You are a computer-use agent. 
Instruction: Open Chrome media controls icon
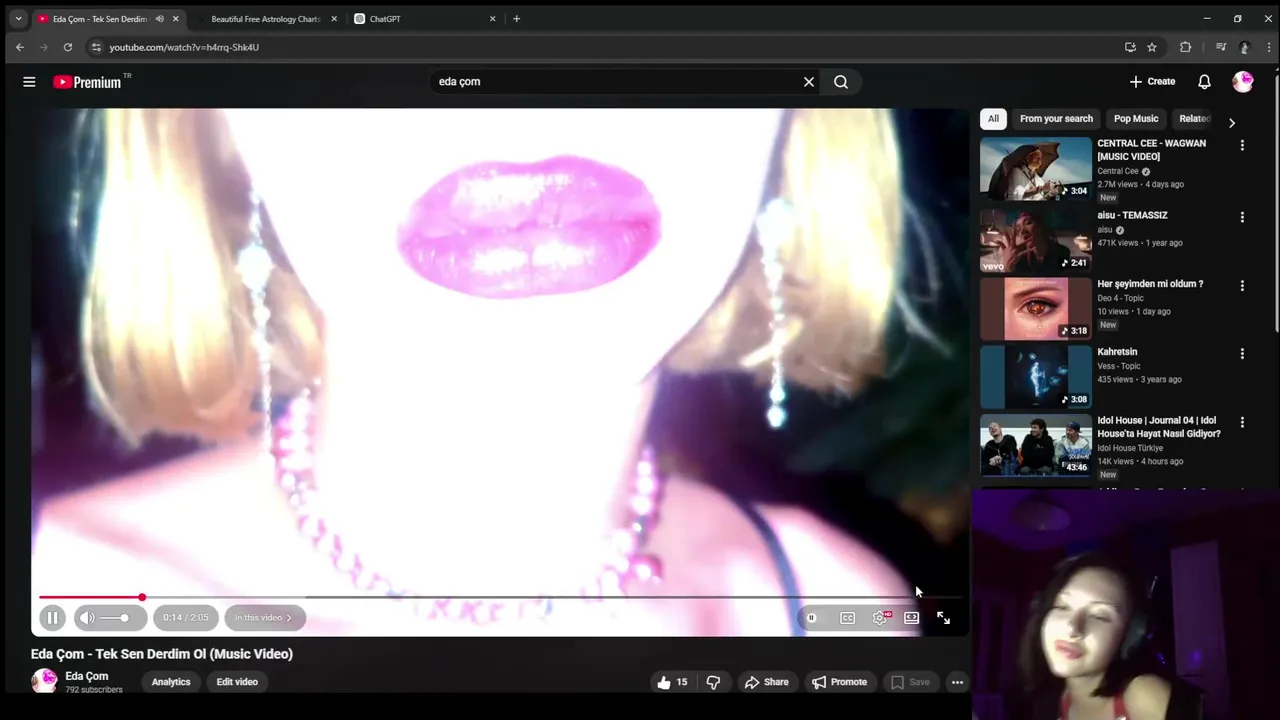[1221, 47]
